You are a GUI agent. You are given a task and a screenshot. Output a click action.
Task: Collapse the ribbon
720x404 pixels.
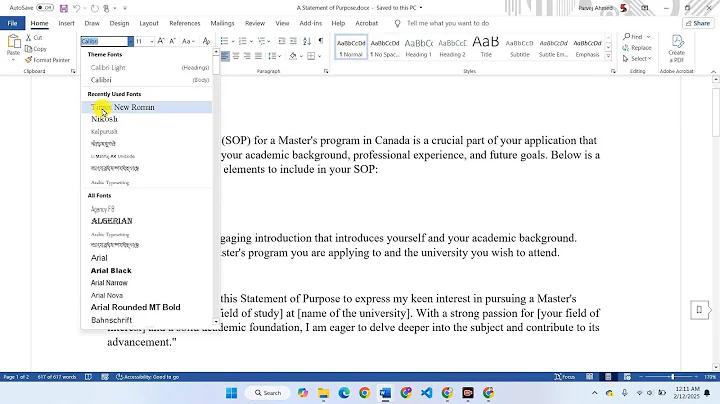tap(713, 72)
